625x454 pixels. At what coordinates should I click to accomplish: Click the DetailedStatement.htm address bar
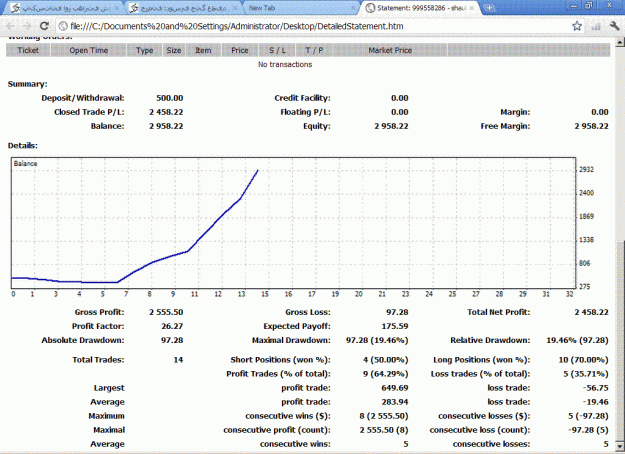(x=319, y=26)
